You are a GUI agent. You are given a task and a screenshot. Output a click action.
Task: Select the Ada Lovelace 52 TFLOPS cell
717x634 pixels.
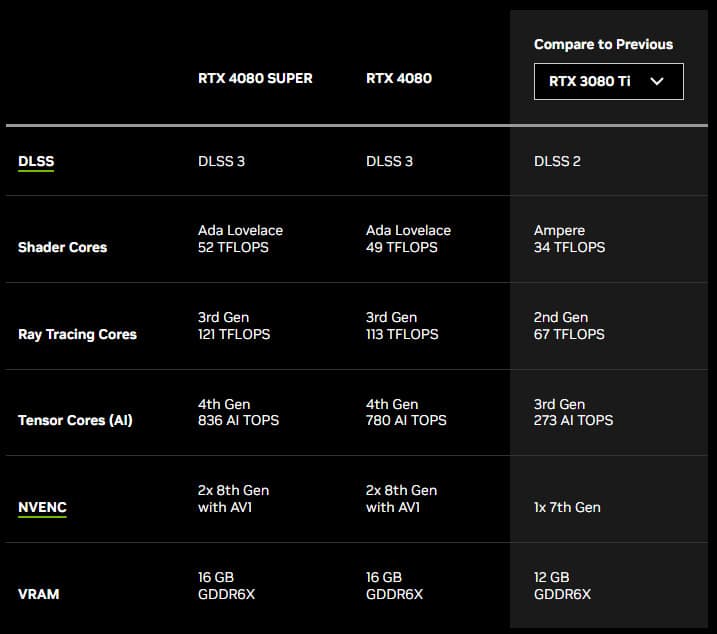(240, 238)
